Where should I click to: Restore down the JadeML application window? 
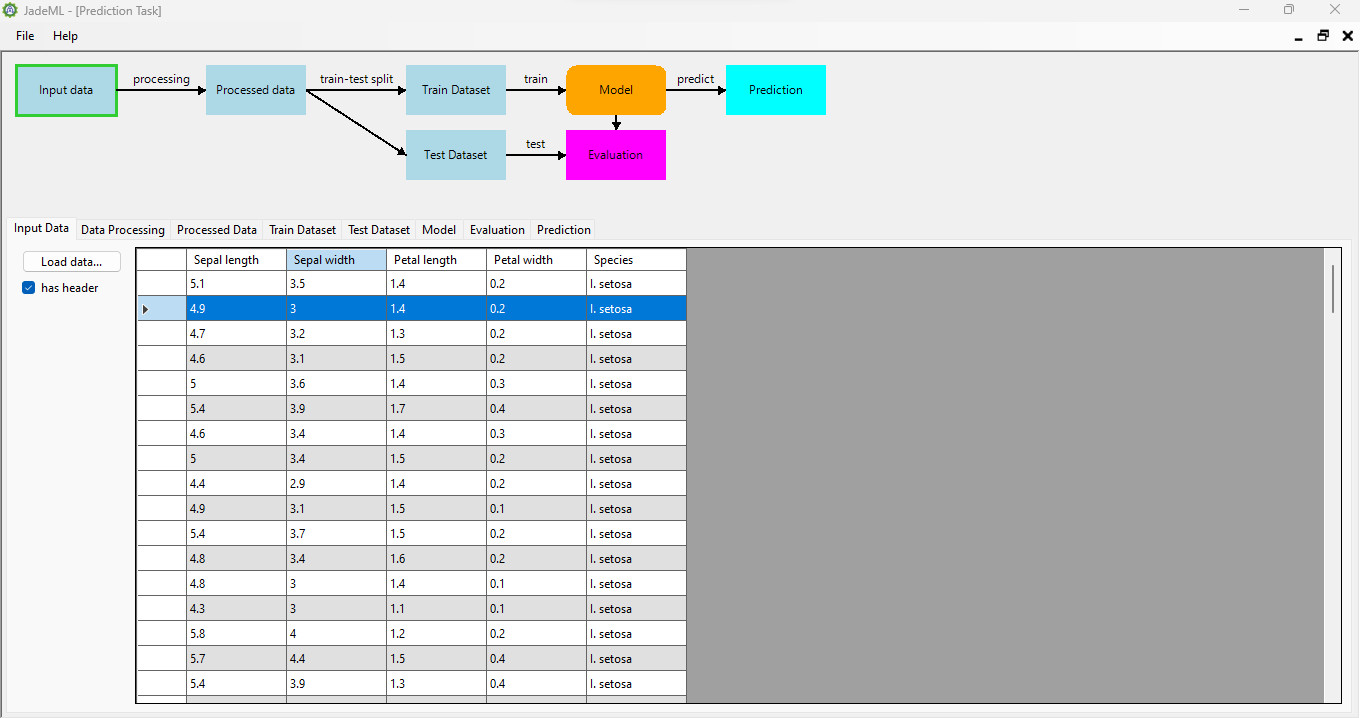click(x=1289, y=10)
